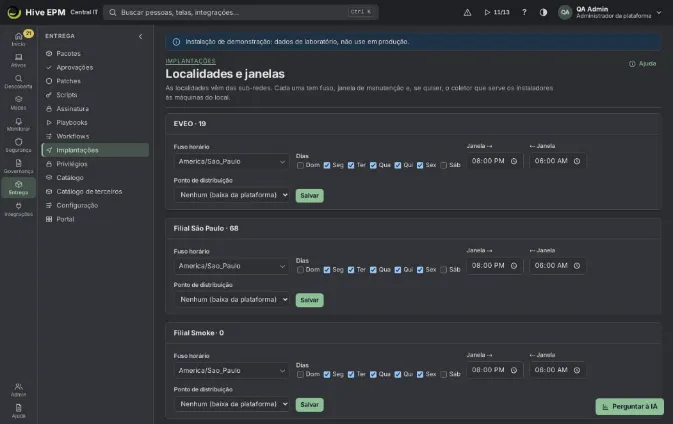
Task: Save the Filial São Paulo settings
Action: coord(309,300)
